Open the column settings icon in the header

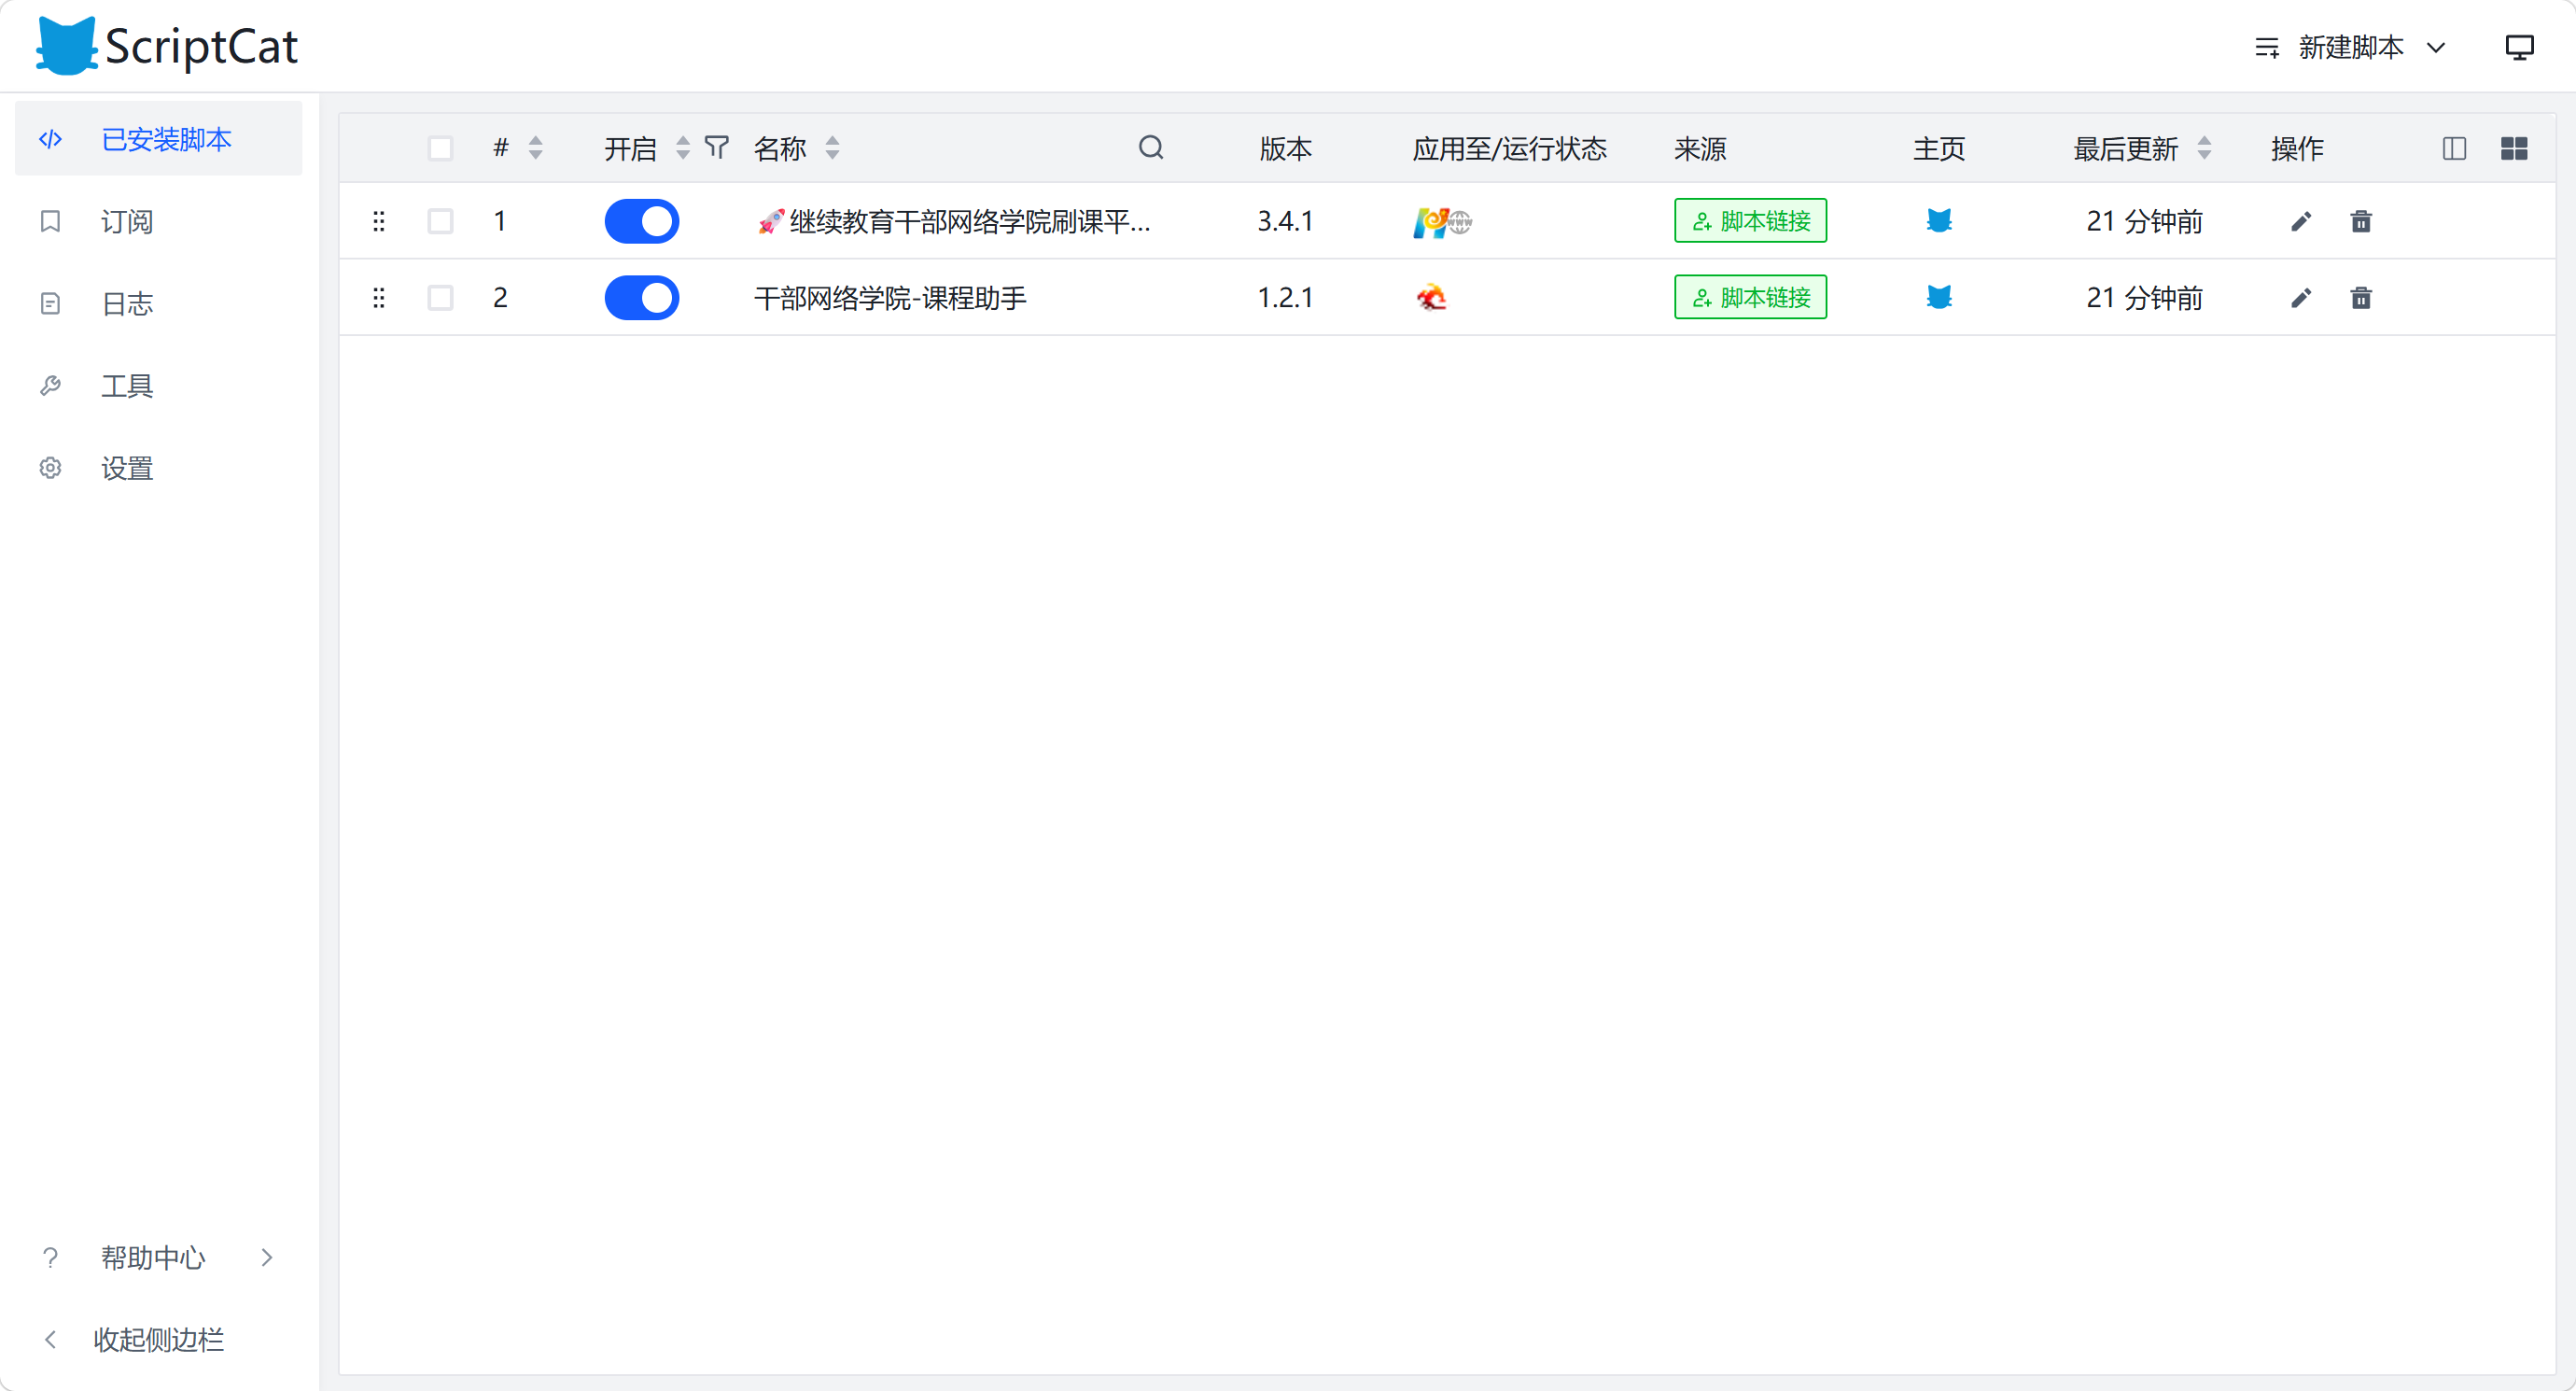[x=2453, y=148]
